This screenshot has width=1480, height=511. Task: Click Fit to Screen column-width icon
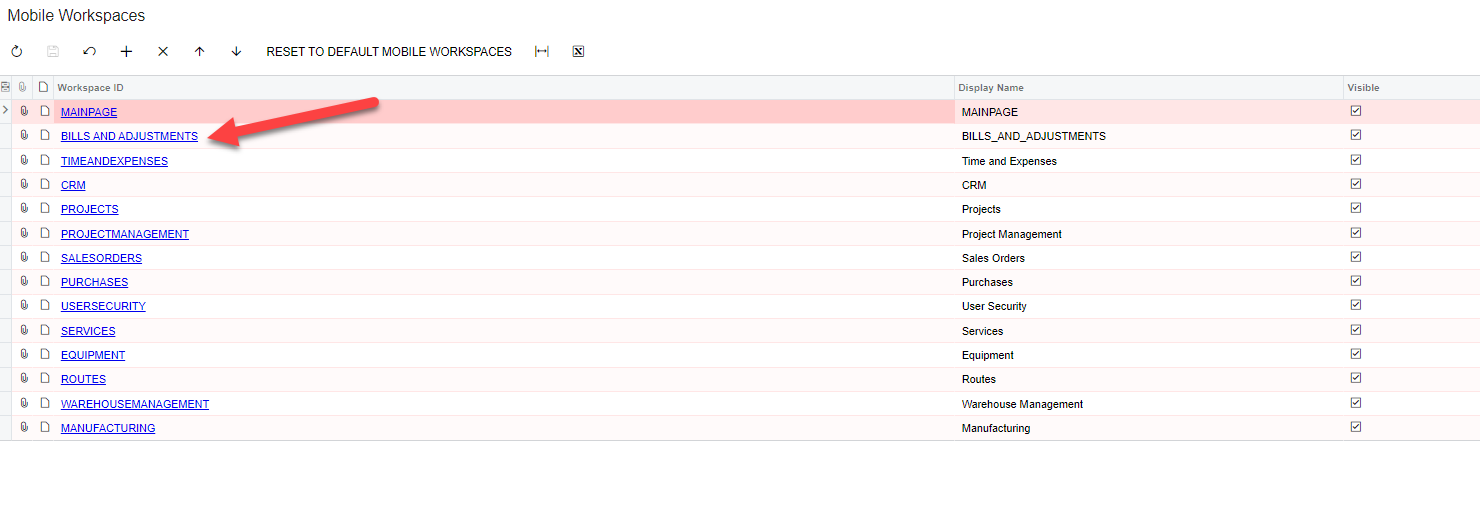(542, 51)
